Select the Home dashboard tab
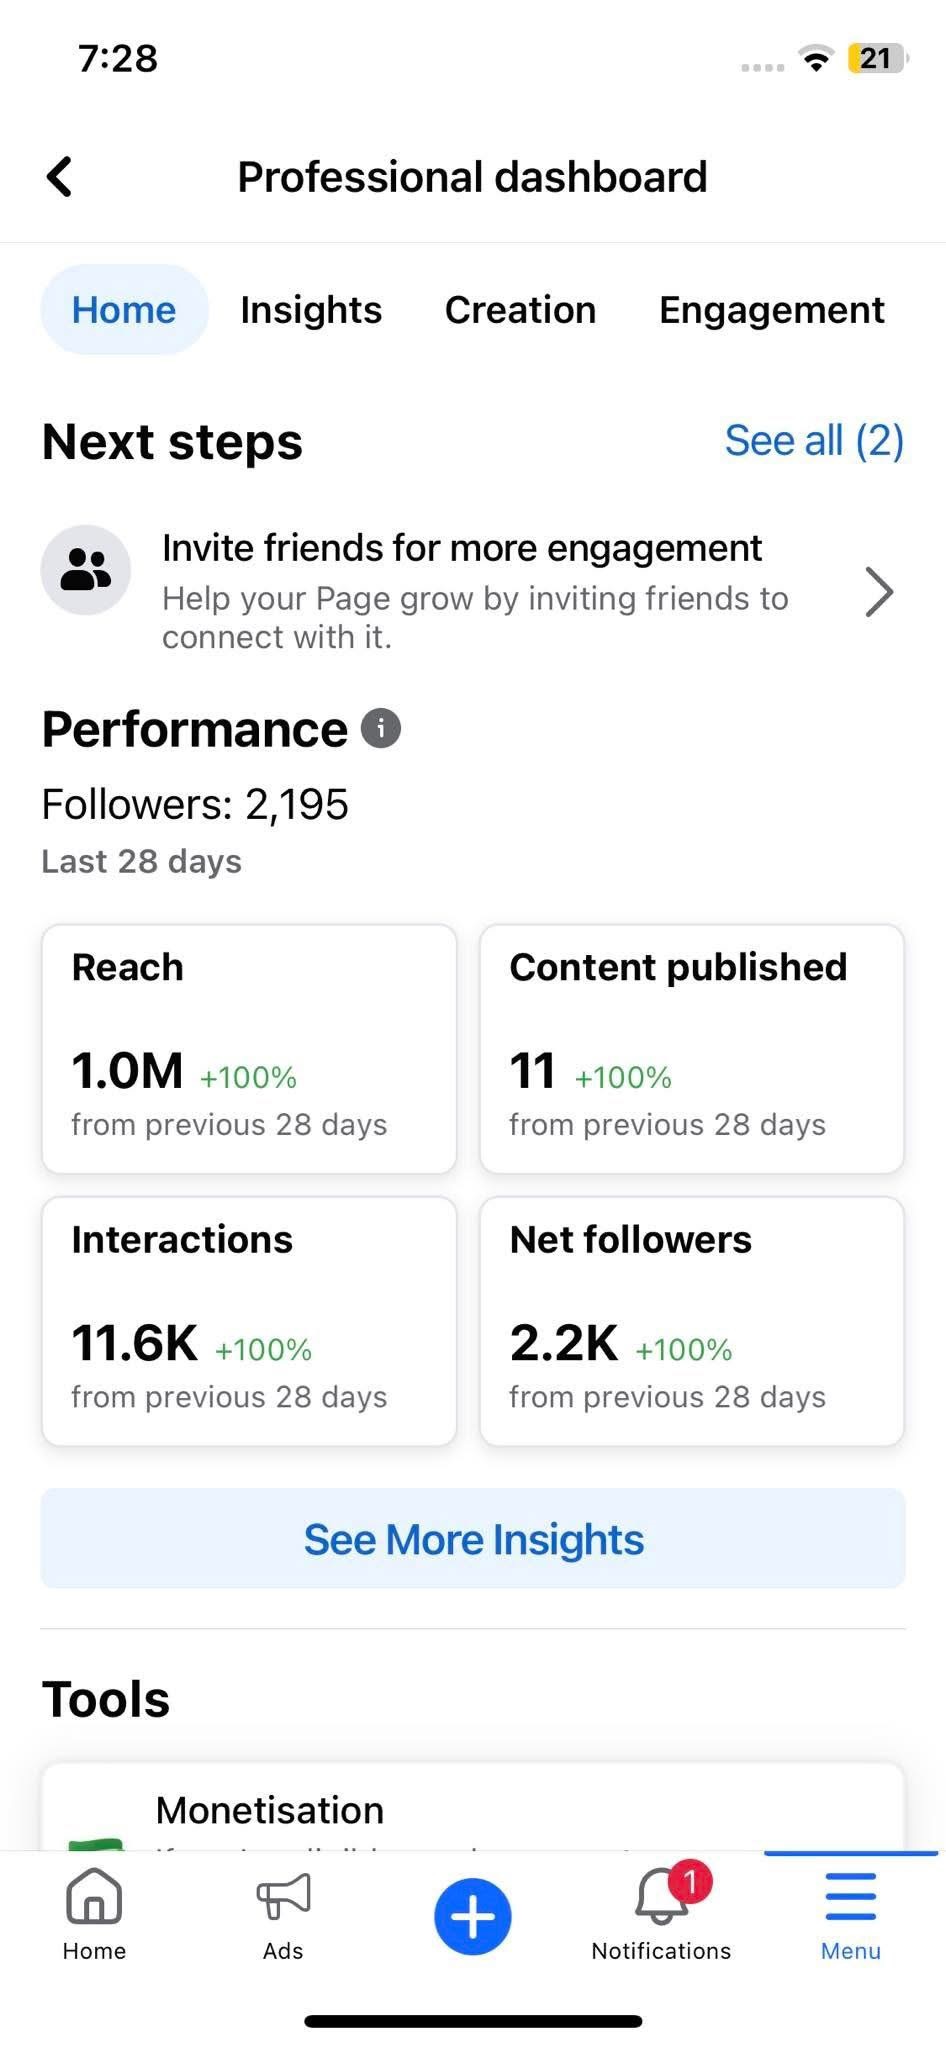This screenshot has width=946, height=2048. click(124, 310)
